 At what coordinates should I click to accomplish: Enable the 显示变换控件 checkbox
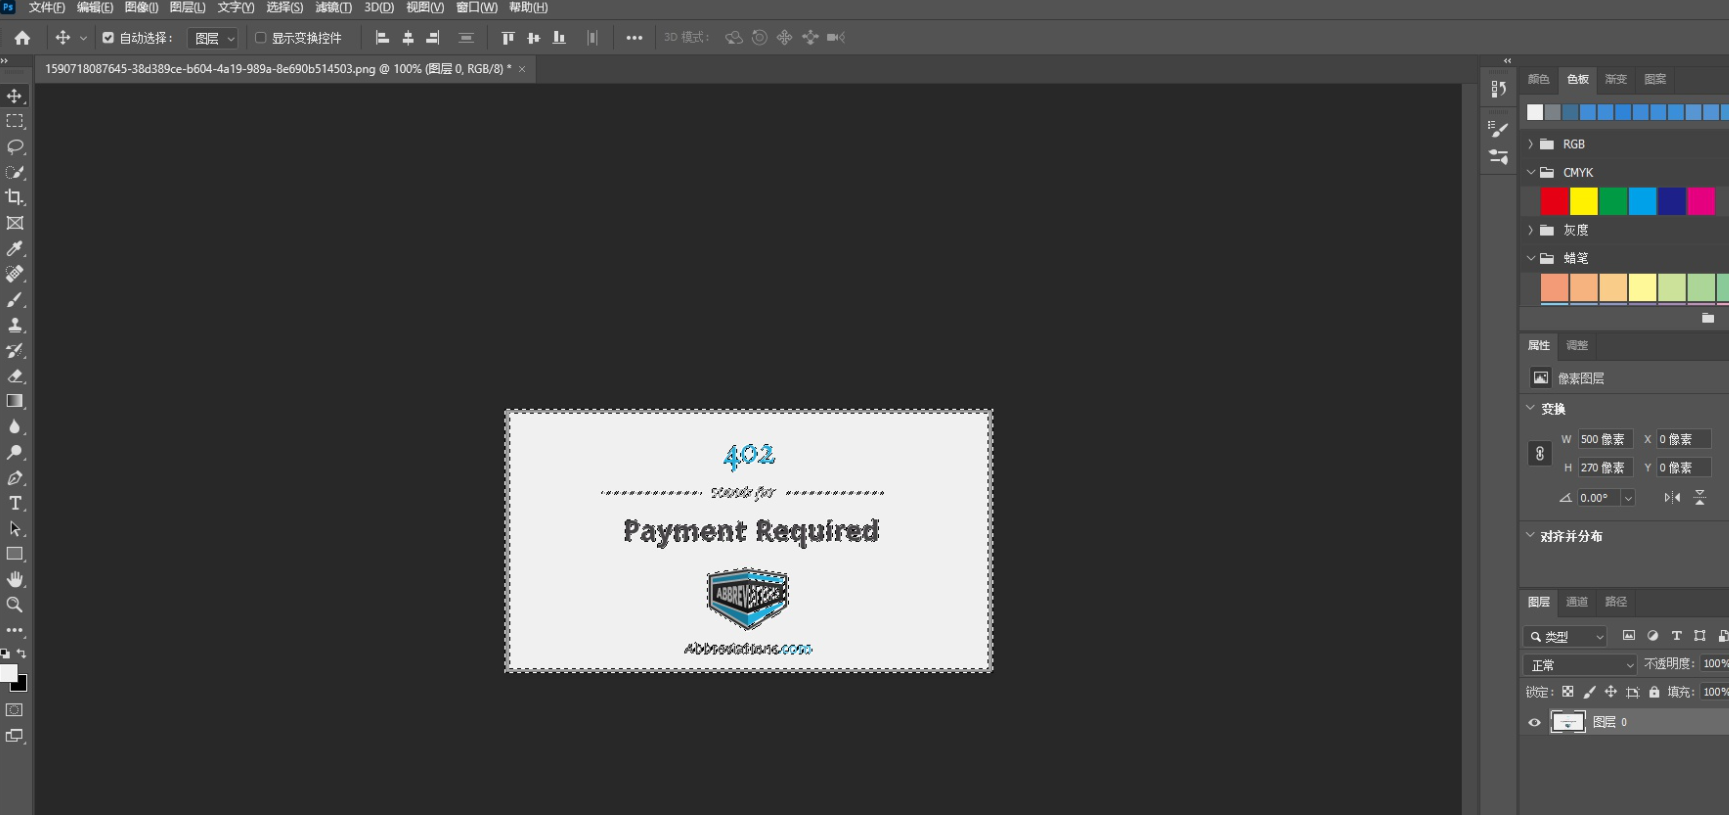(x=261, y=38)
